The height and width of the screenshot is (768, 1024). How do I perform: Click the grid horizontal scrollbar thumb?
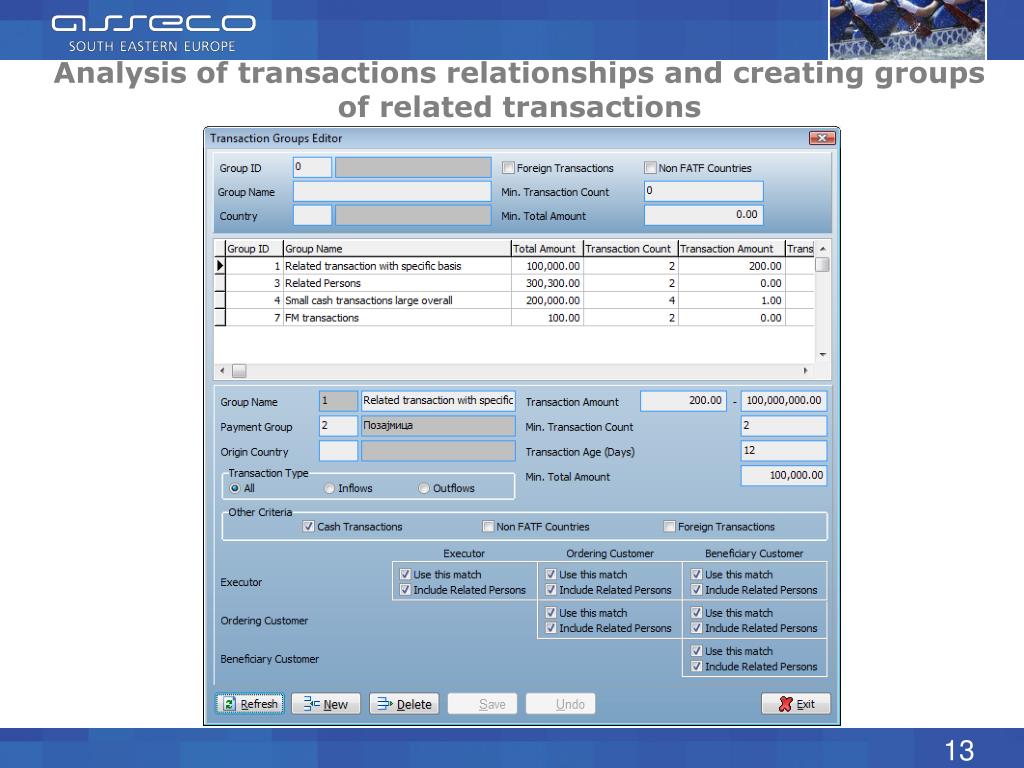click(x=239, y=371)
